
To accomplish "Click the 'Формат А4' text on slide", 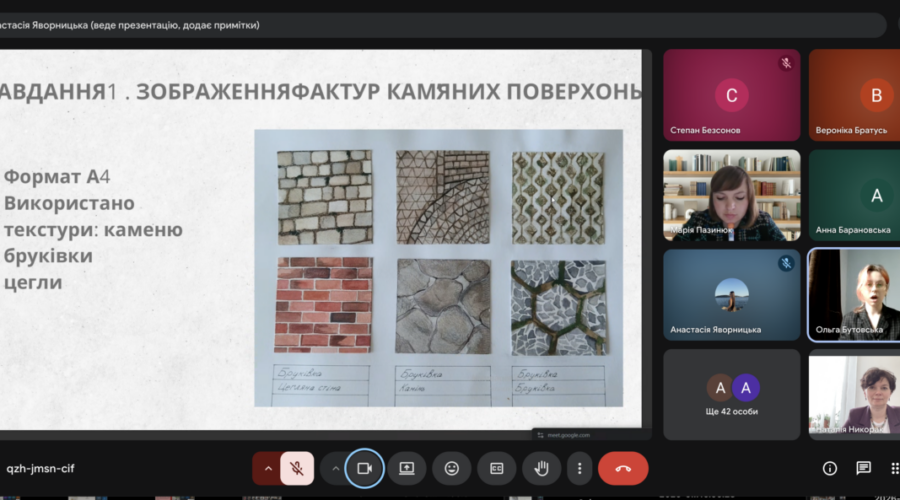I will [56, 176].
